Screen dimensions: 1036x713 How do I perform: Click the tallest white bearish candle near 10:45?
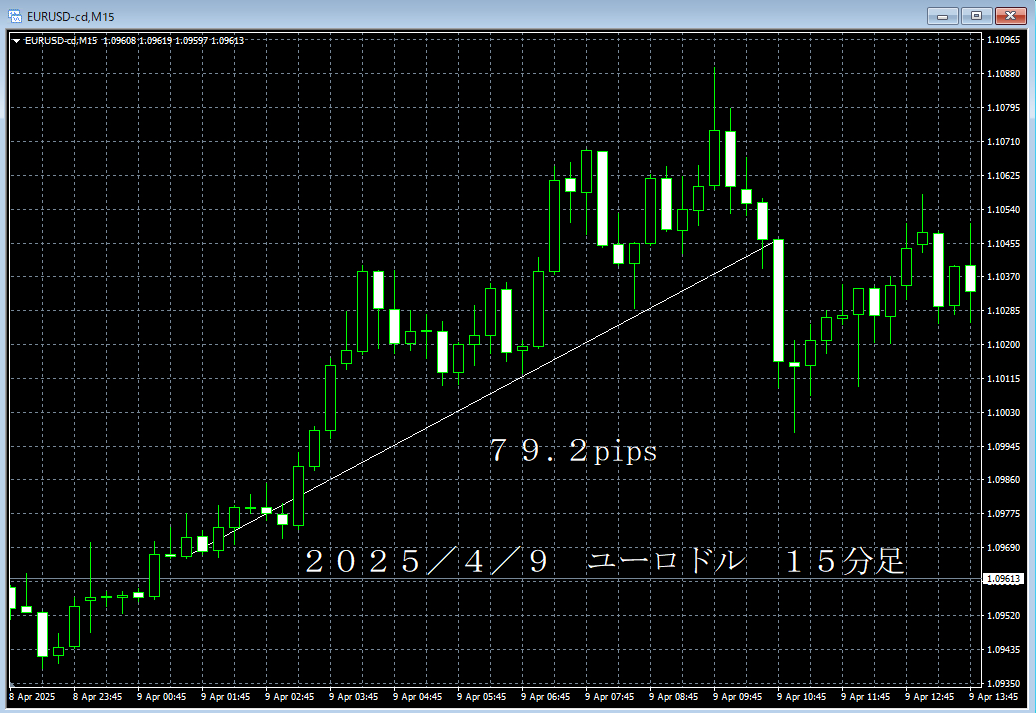tap(778, 301)
